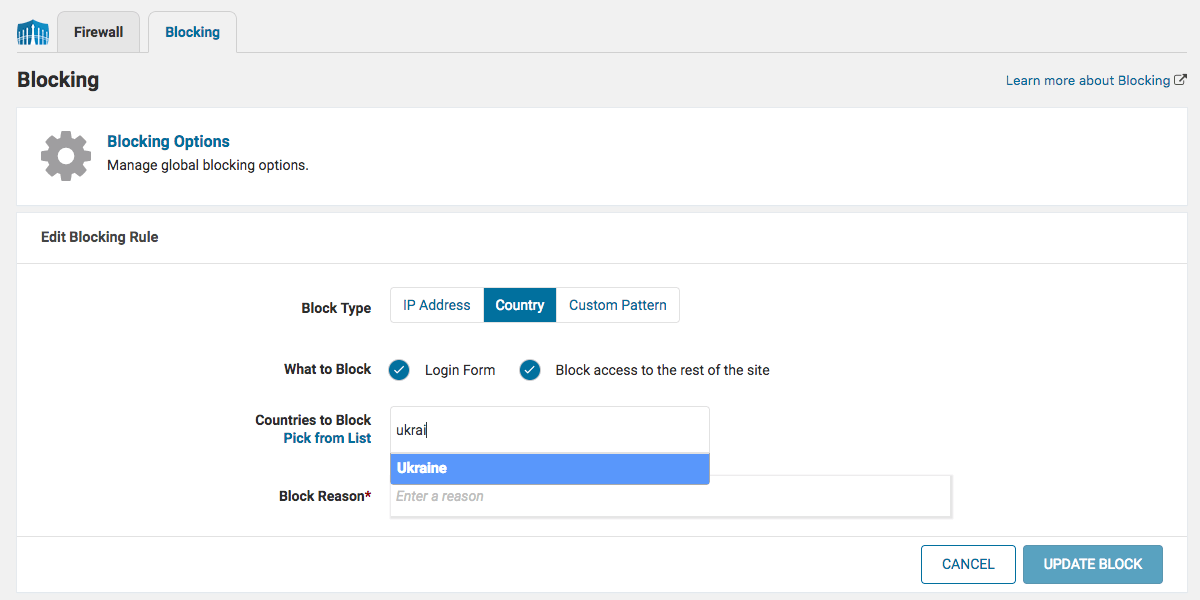This screenshot has width=1200, height=600.
Task: Choose IP Address block type
Action: [x=436, y=305]
